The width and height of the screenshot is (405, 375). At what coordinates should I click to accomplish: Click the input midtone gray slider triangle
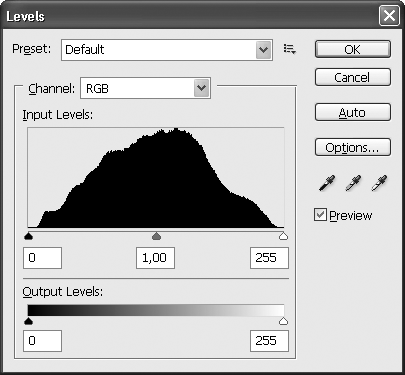pyautogui.click(x=156, y=236)
